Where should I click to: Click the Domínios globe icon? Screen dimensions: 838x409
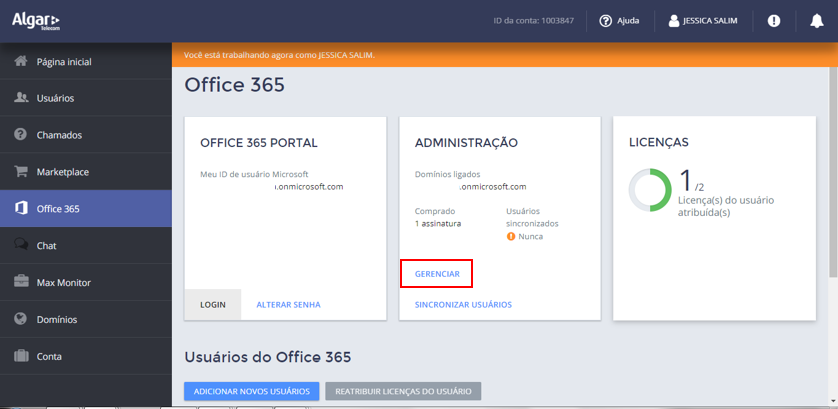[x=20, y=320]
